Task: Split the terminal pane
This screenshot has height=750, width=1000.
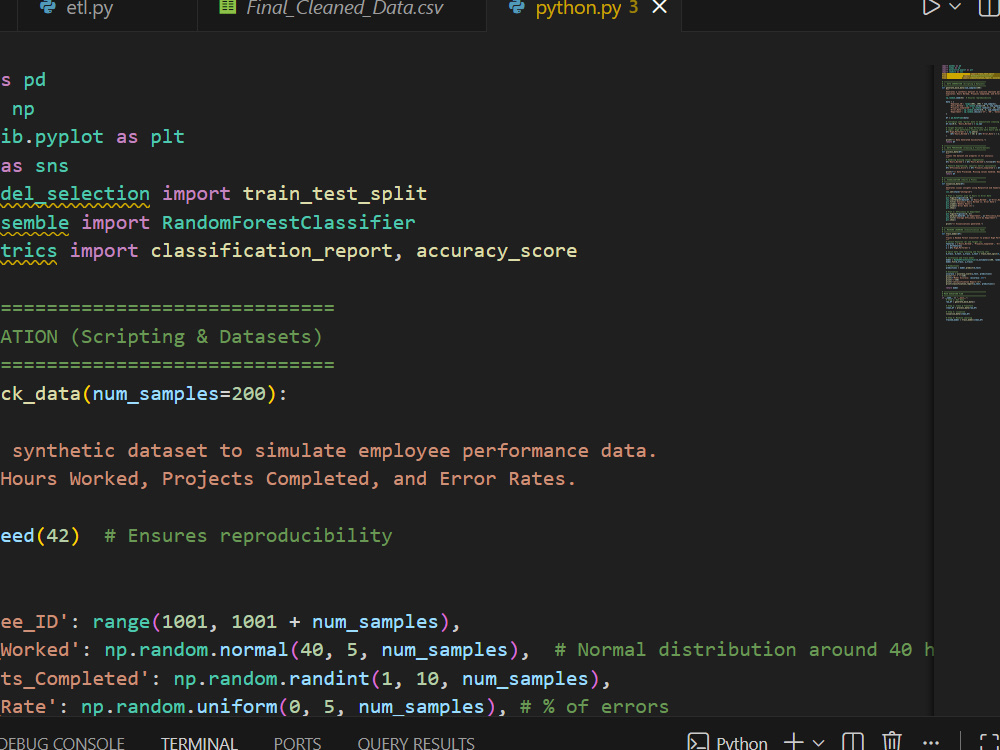Action: pyautogui.click(x=853, y=742)
